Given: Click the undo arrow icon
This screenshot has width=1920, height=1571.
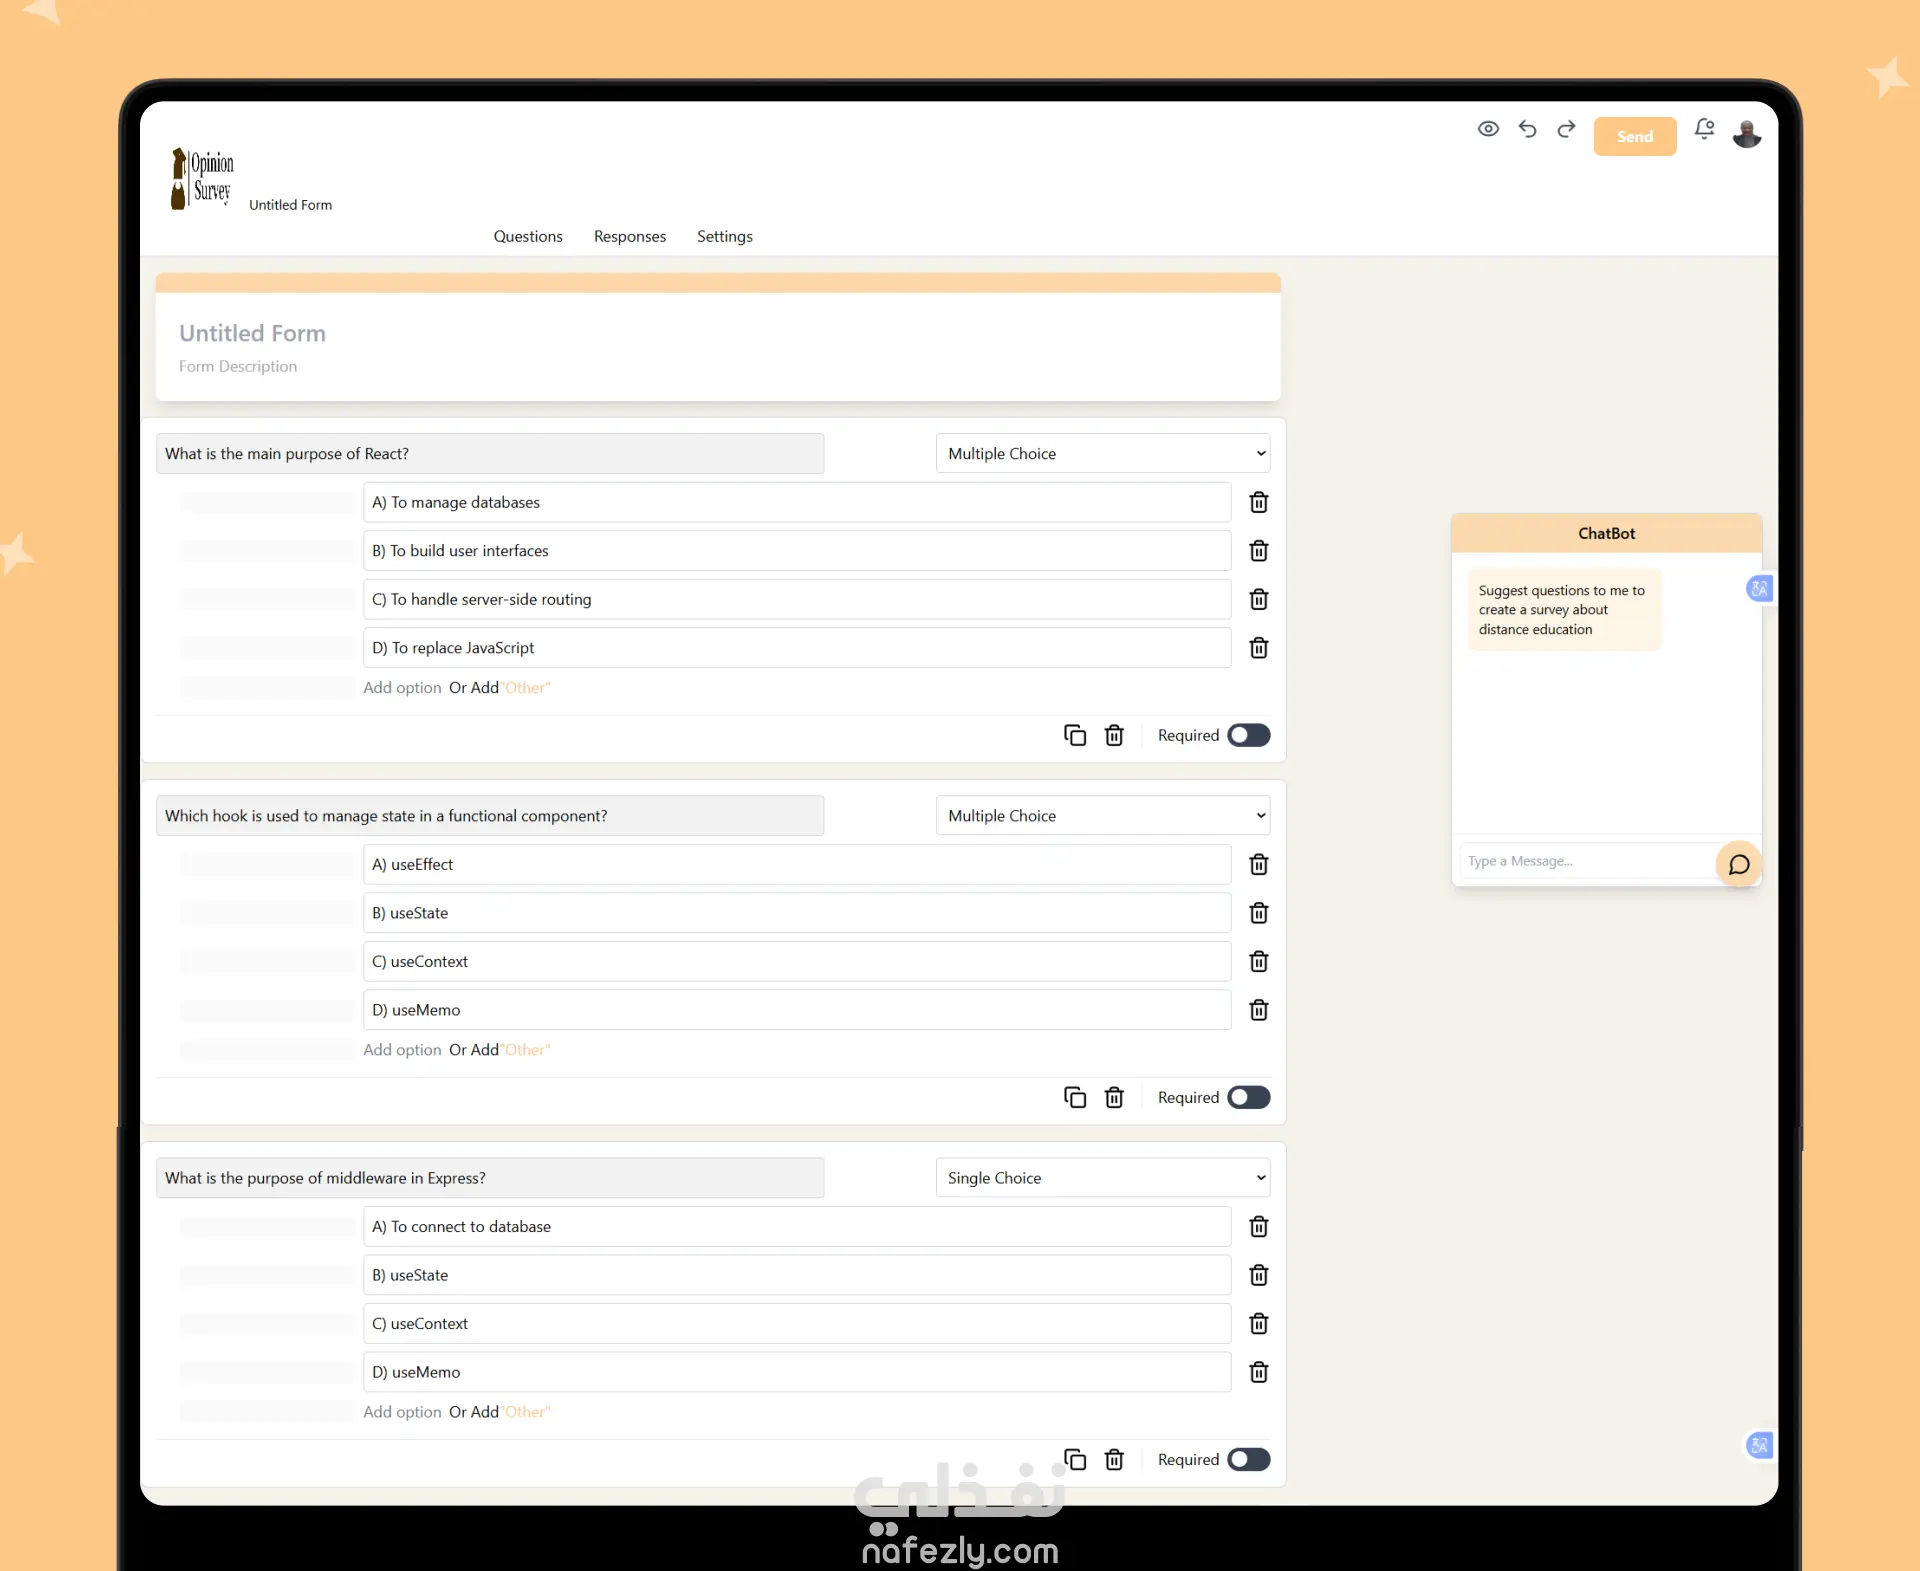Looking at the screenshot, I should (1527, 129).
